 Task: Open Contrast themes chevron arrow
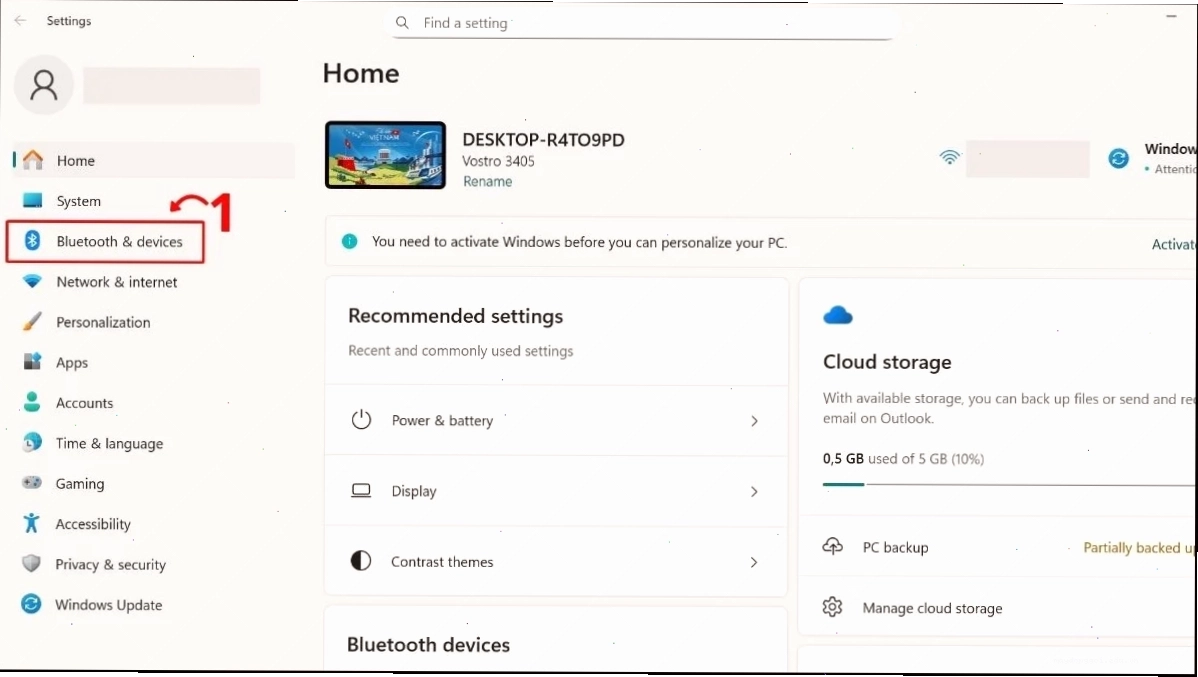pyautogui.click(x=754, y=562)
